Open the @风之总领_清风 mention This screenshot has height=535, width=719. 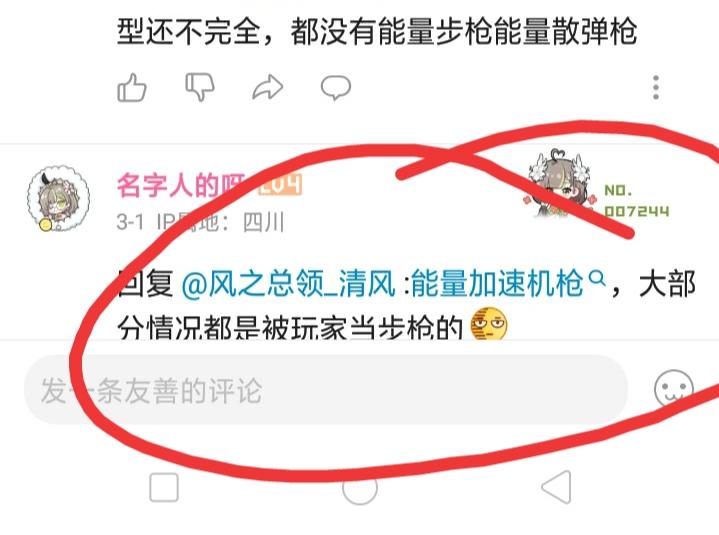click(x=288, y=284)
